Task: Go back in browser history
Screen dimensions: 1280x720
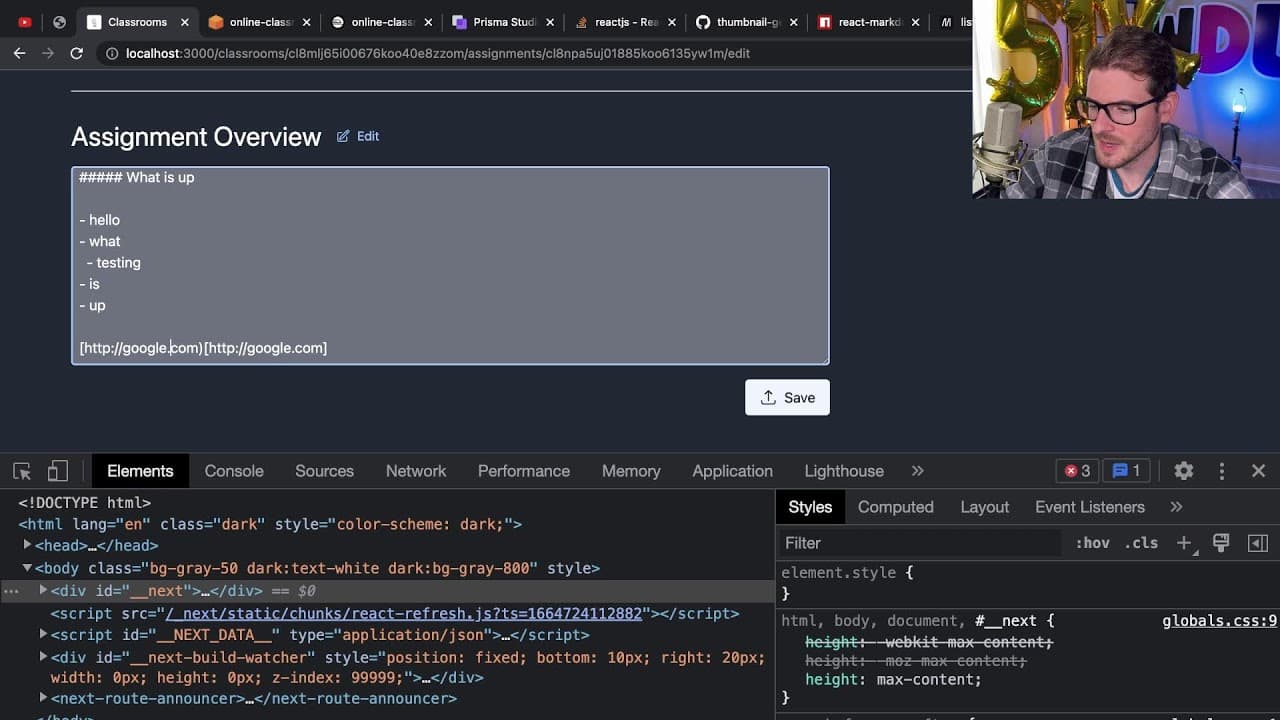Action: coord(19,53)
